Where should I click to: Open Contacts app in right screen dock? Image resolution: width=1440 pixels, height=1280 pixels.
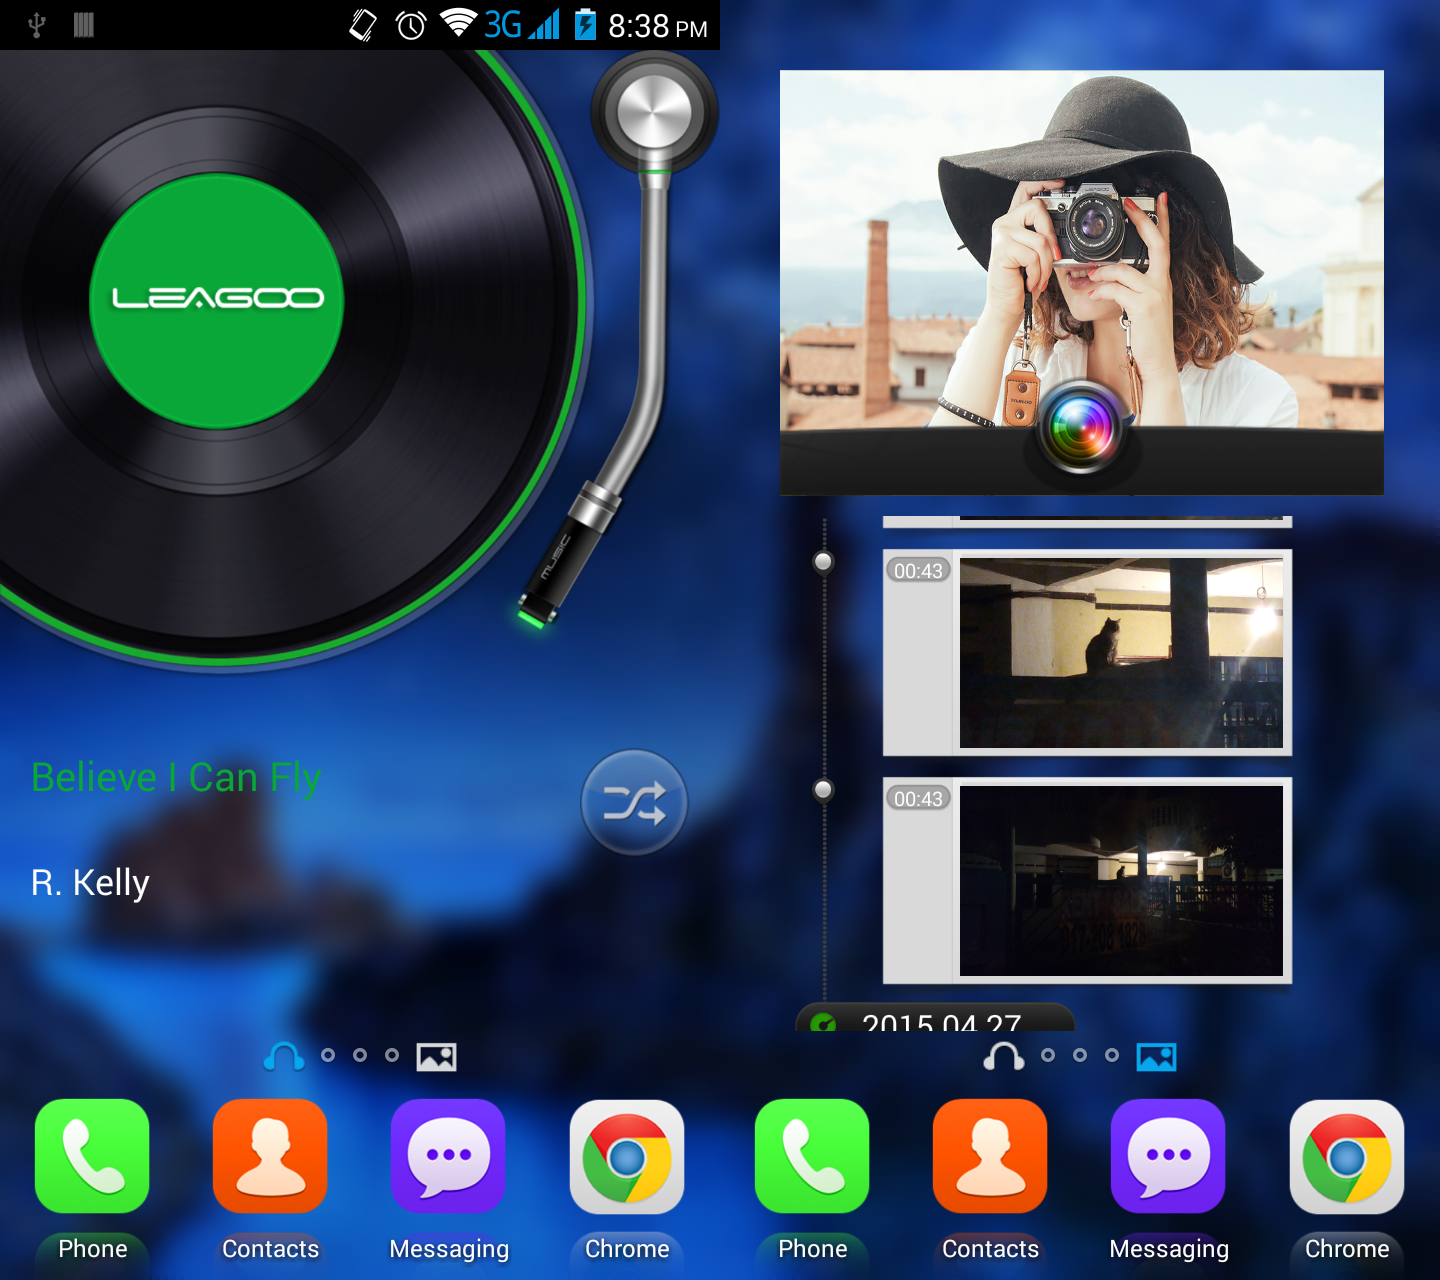coord(990,1157)
